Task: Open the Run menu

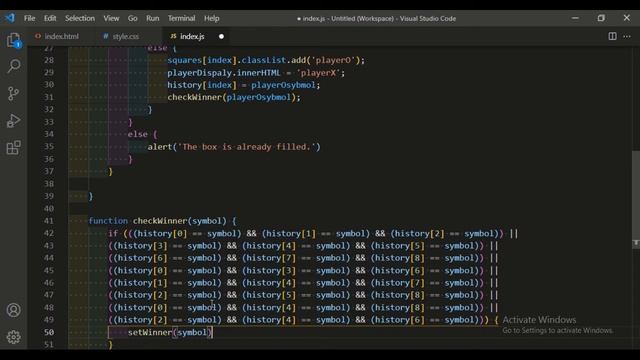Action: point(153,18)
